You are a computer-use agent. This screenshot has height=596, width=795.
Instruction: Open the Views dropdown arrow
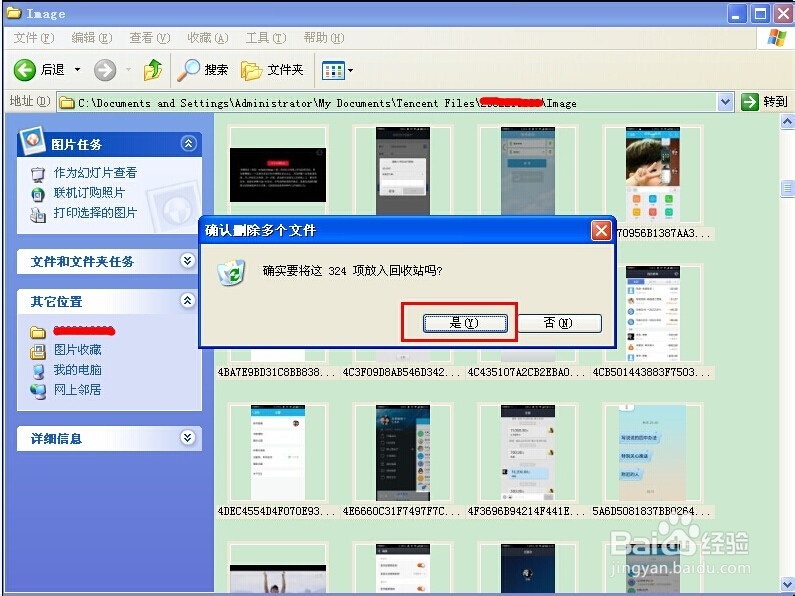tap(350, 70)
